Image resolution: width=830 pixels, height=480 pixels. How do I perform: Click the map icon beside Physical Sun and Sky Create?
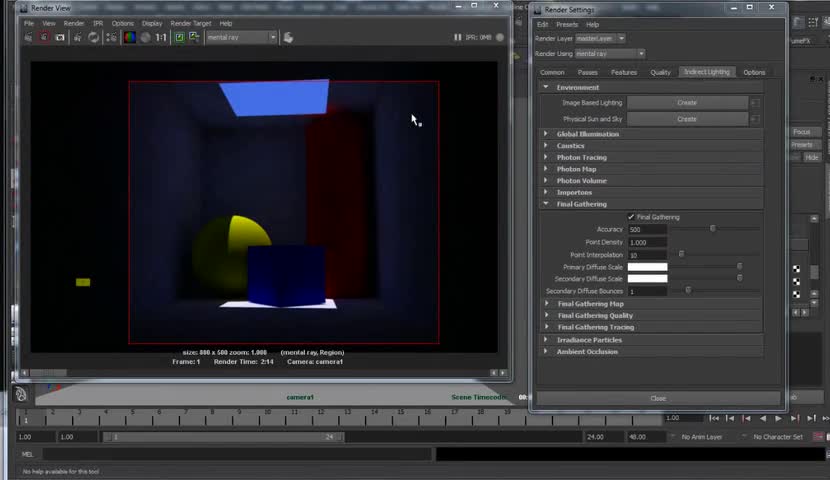(x=755, y=119)
